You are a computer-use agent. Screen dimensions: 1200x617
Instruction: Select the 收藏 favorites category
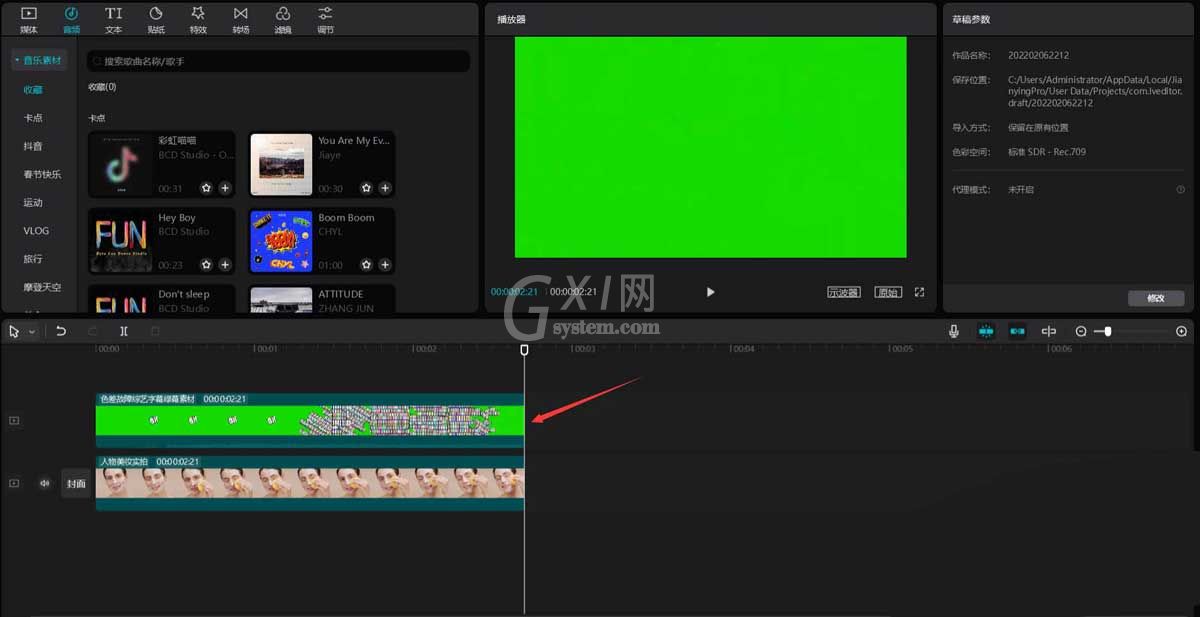pyautogui.click(x=33, y=90)
